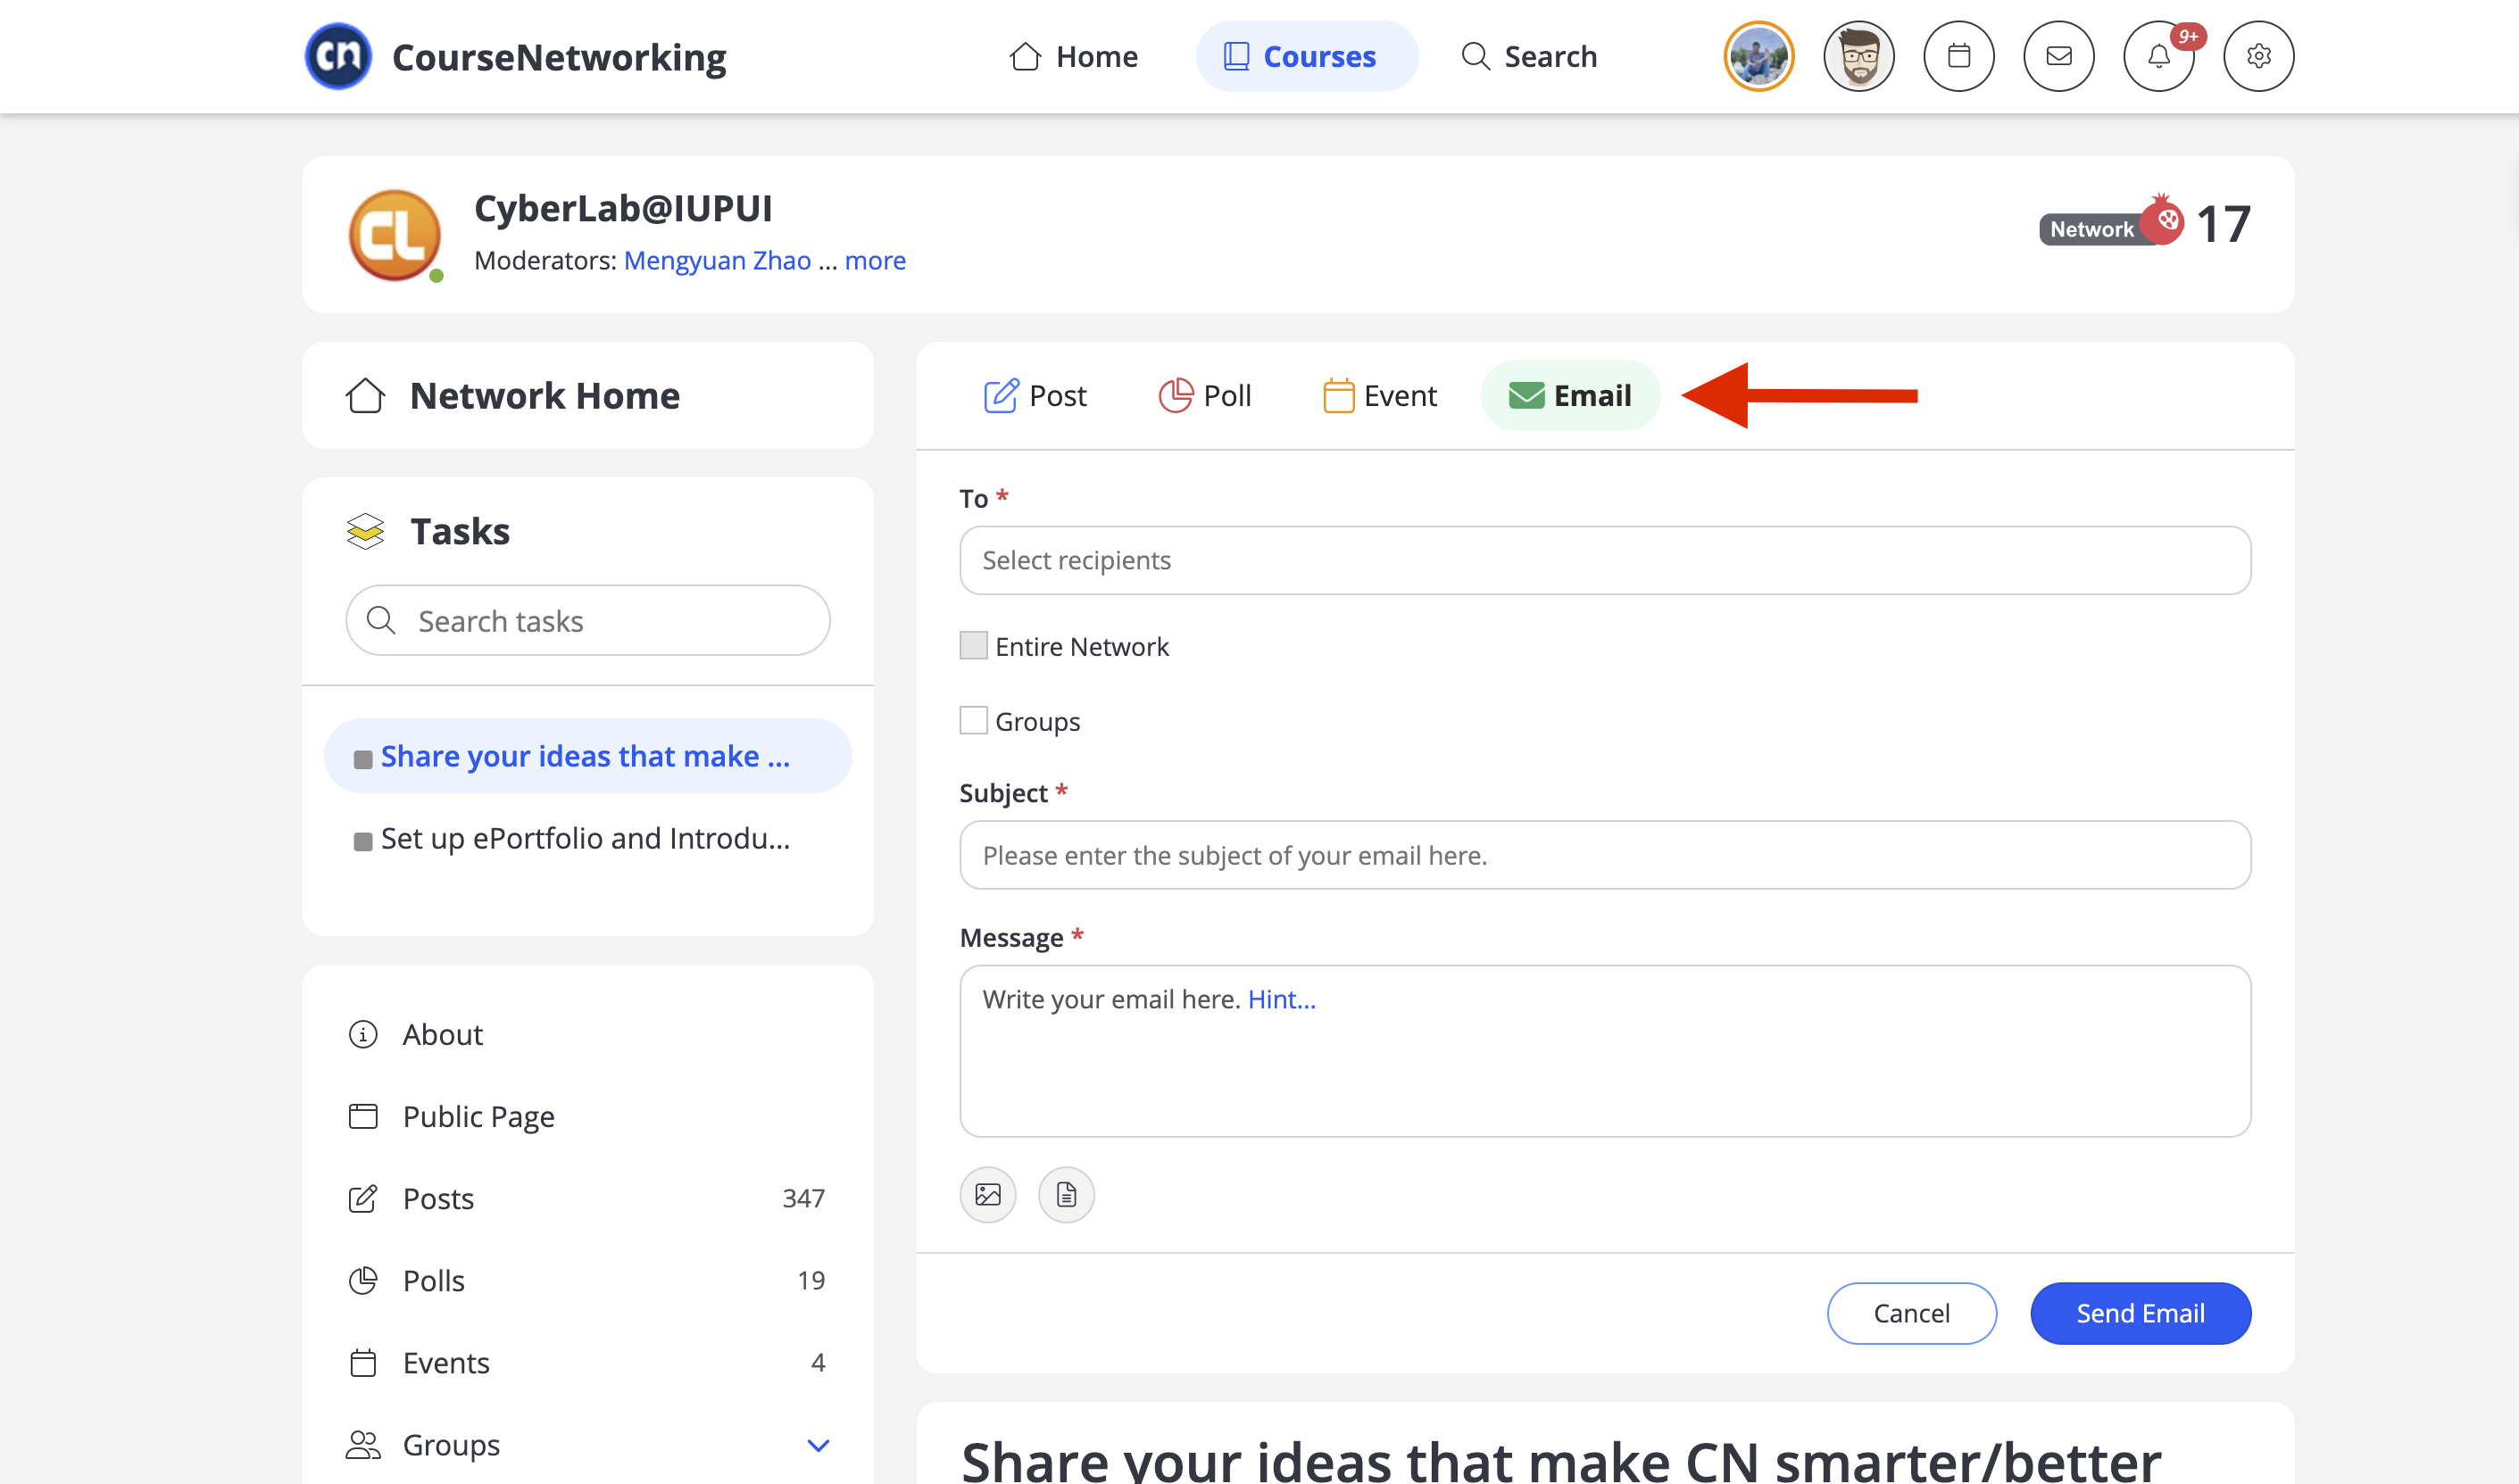Open the calendar icon in the header
The width and height of the screenshot is (2519, 1484).
1959,56
